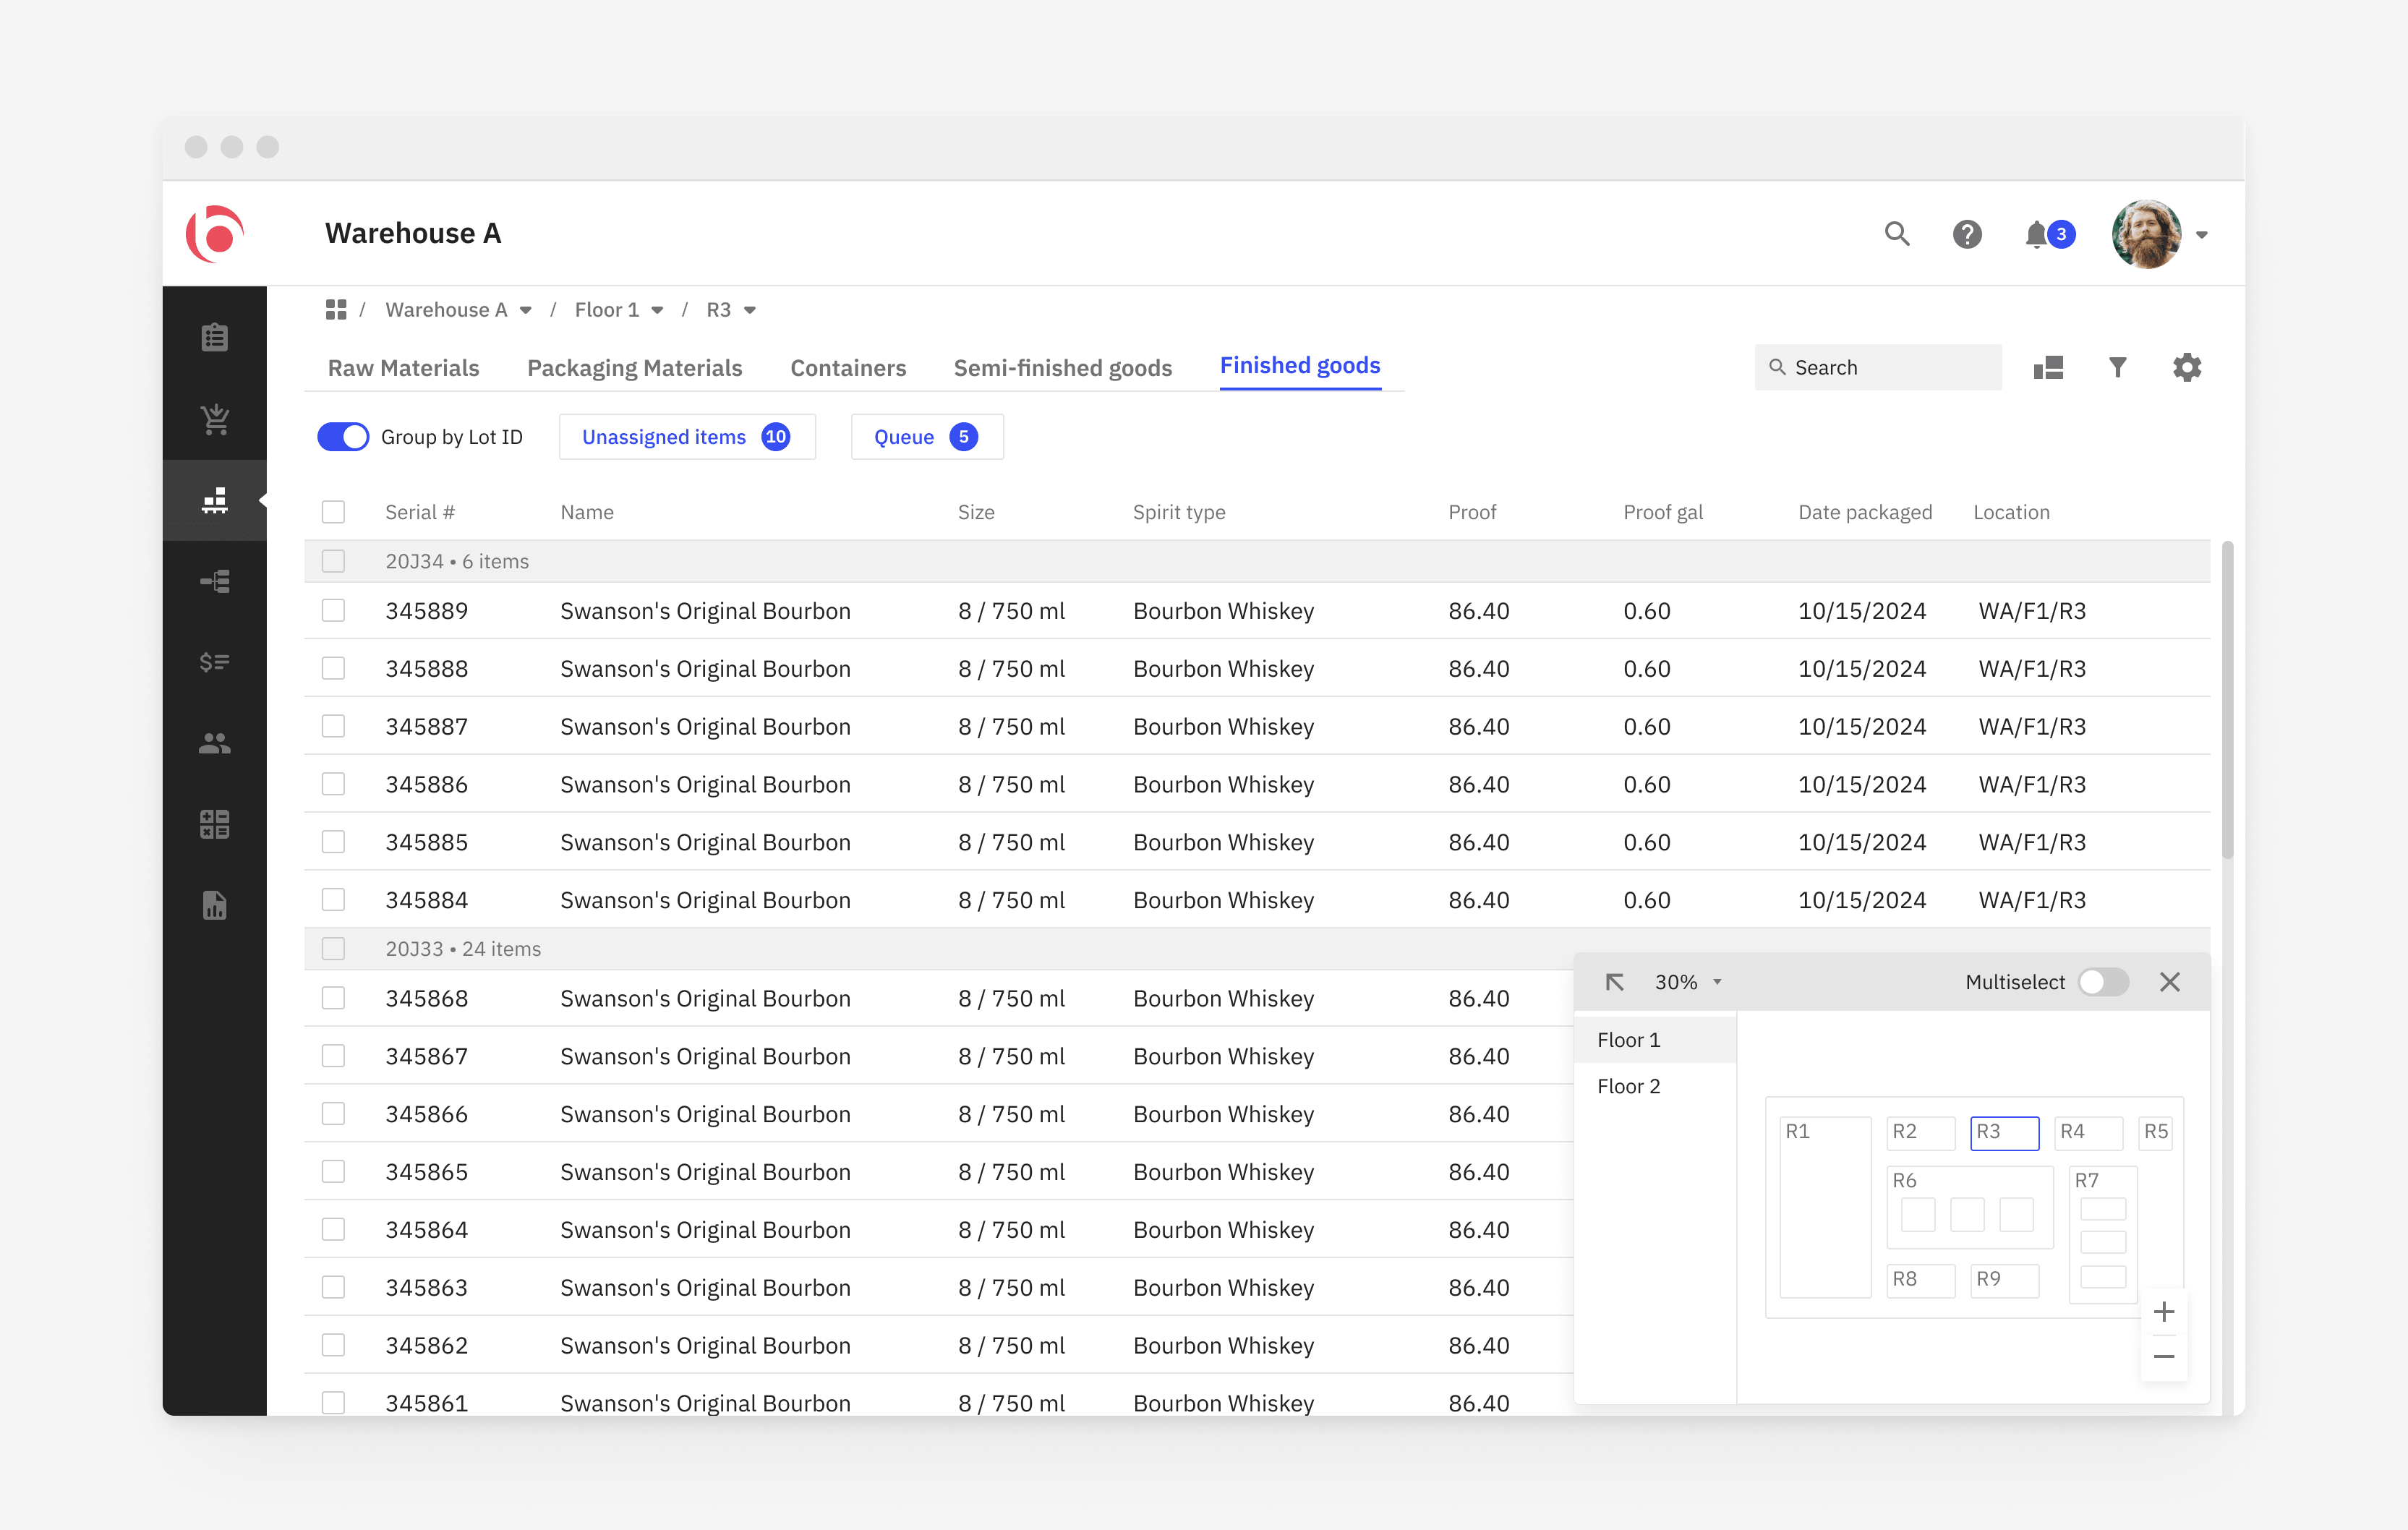
Task: Expand the R3 breadcrumb dropdown
Action: pos(750,310)
